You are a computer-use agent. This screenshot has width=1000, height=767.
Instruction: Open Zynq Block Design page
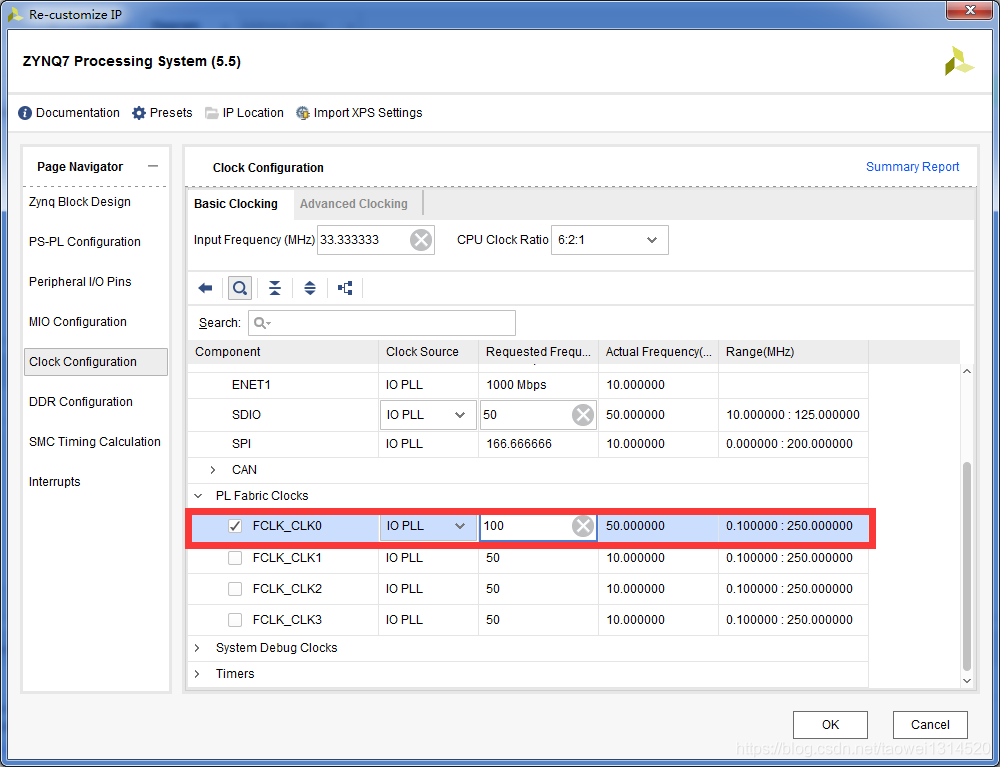(80, 202)
